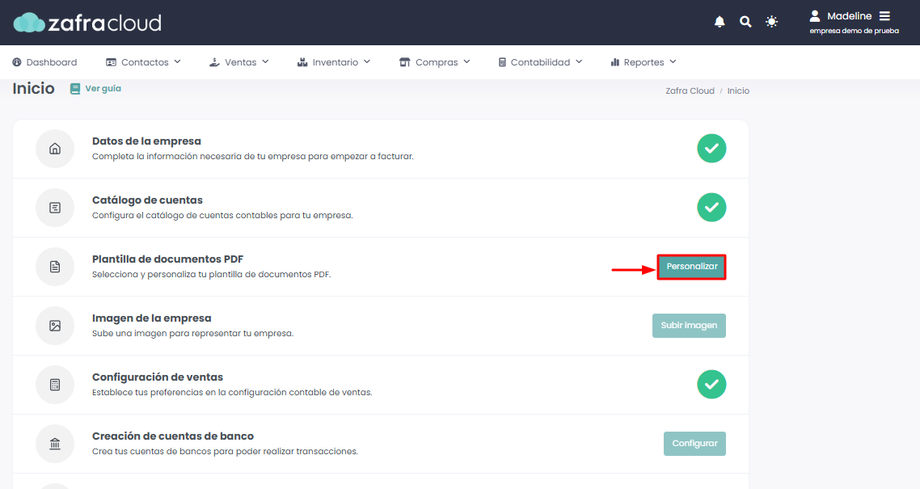The width and height of the screenshot is (920, 489).
Task: Select the Configuración de ventas title
Action: tap(157, 377)
